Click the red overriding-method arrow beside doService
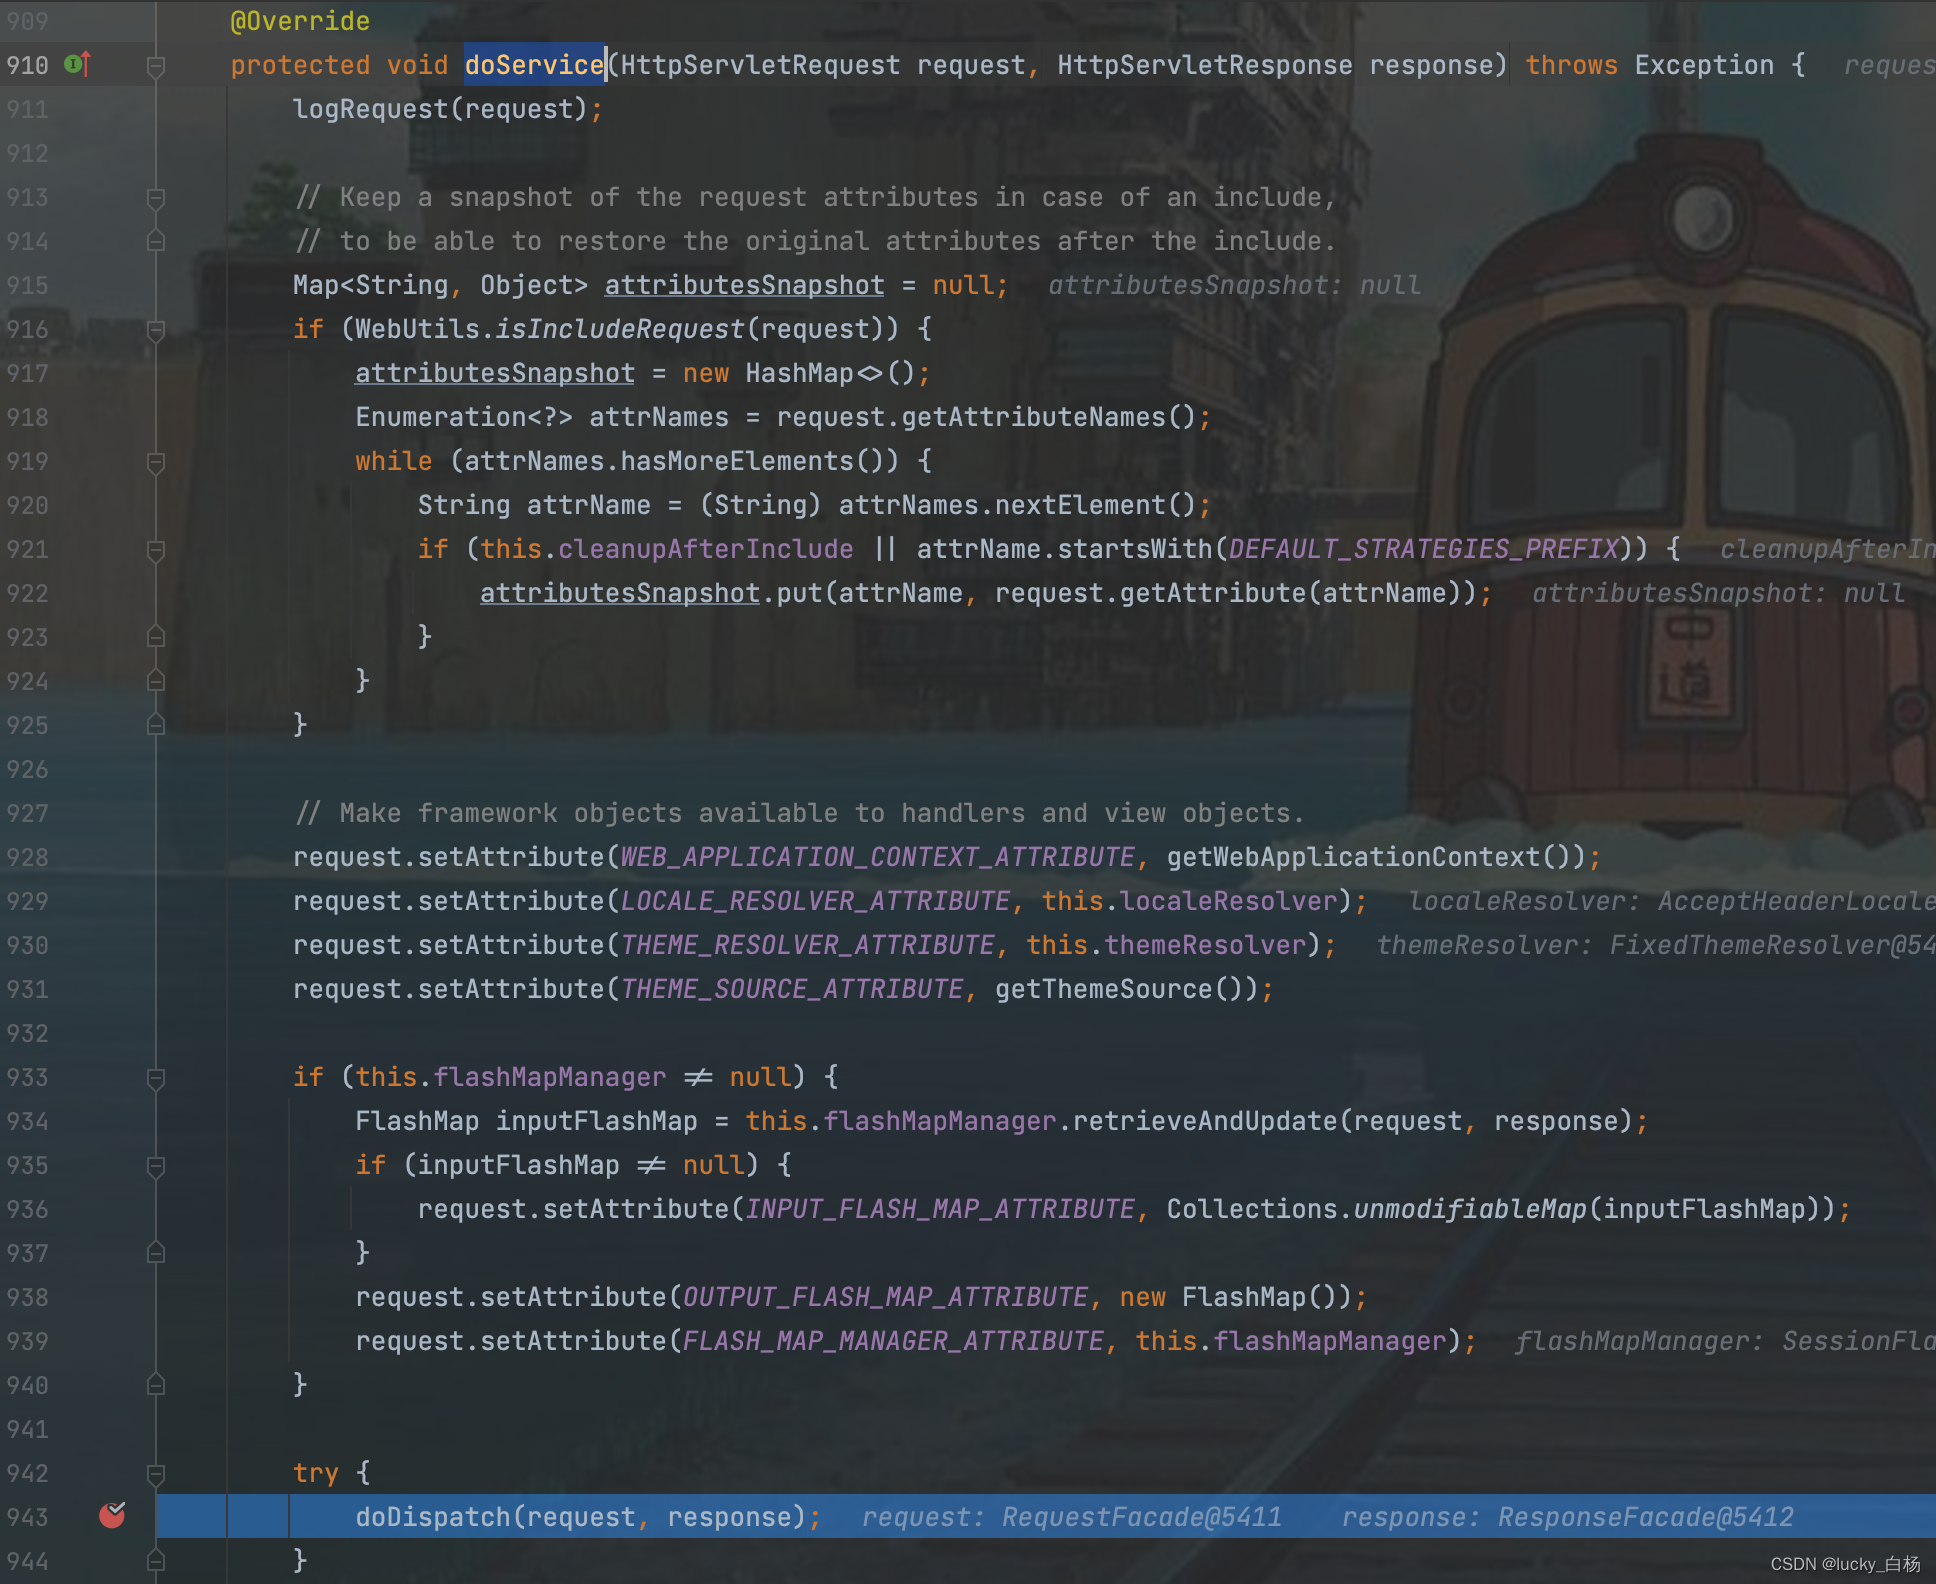This screenshot has height=1584, width=1936. tap(88, 63)
